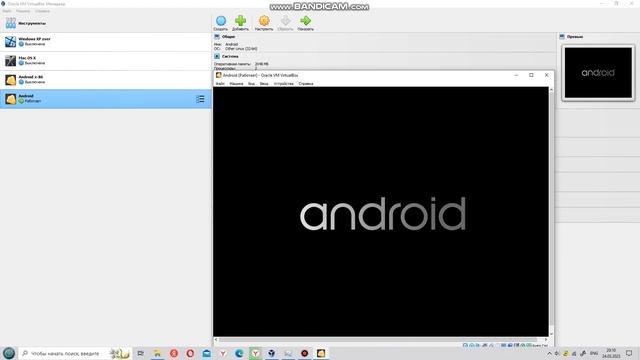Click the hard disk activity icon in the VM status bar
Screen dimensions: 640x360
click(x=465, y=345)
